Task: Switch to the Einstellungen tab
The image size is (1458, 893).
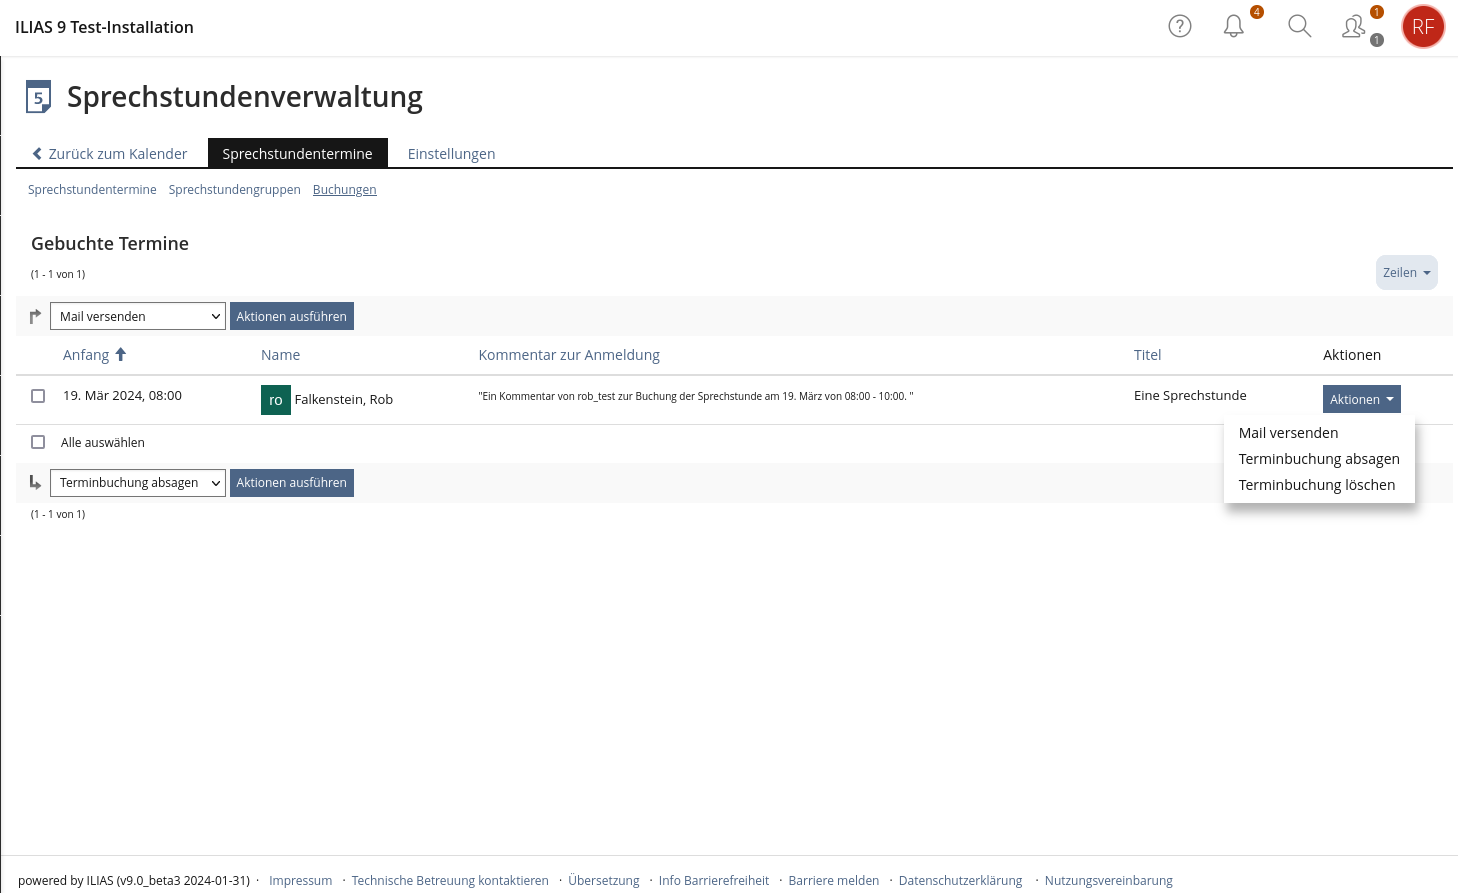Action: tap(451, 154)
